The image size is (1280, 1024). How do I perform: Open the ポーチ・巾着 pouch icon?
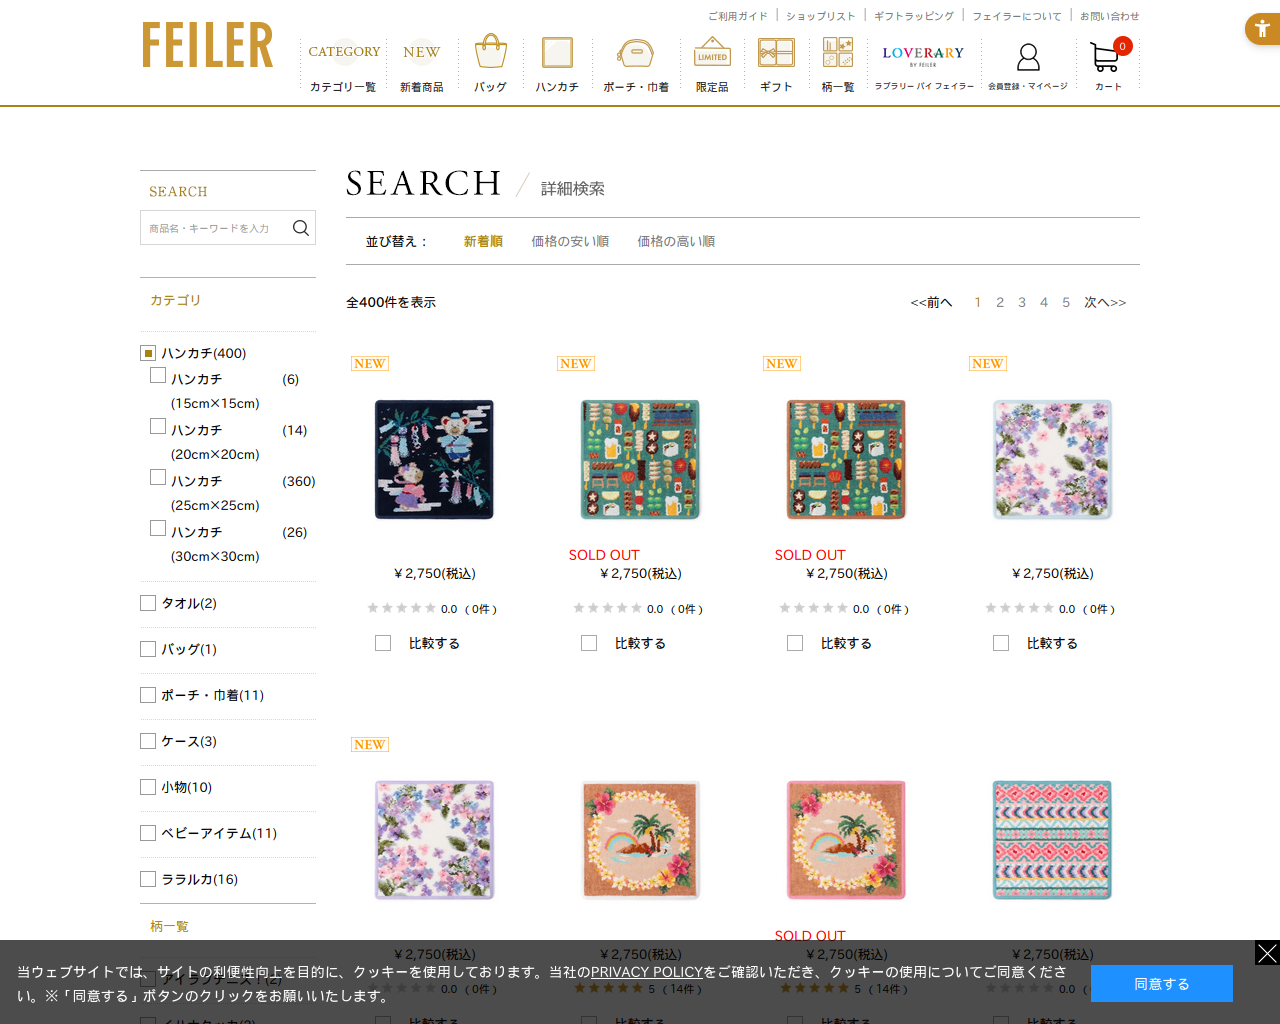click(635, 52)
